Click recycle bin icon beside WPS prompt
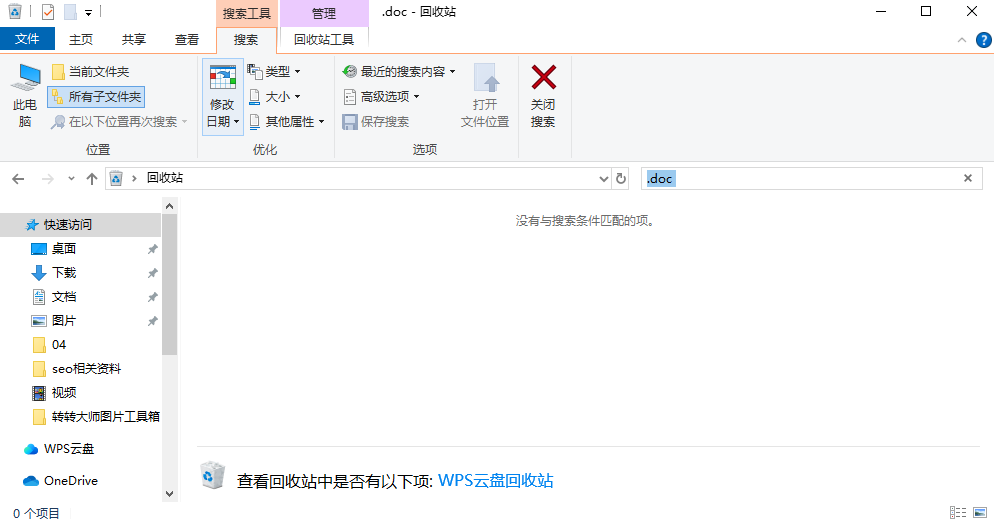994x525 pixels. [x=212, y=476]
